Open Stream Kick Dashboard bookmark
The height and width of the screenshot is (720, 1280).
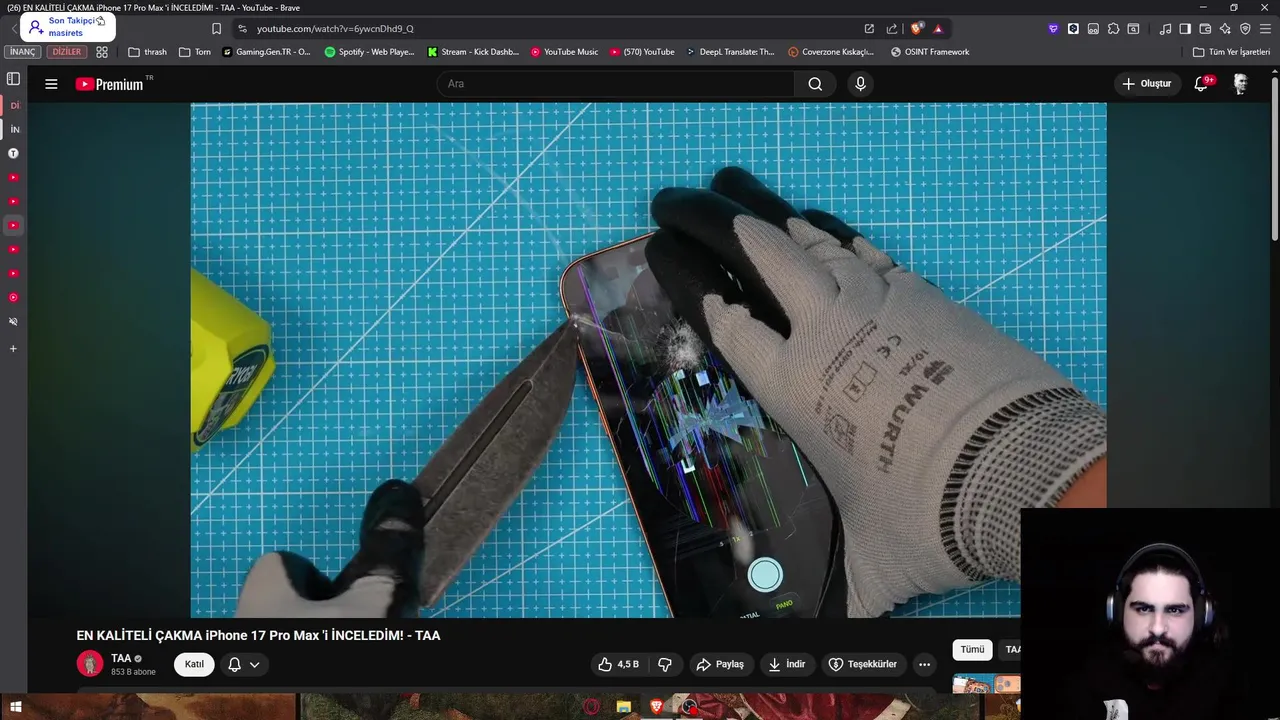tap(473, 52)
